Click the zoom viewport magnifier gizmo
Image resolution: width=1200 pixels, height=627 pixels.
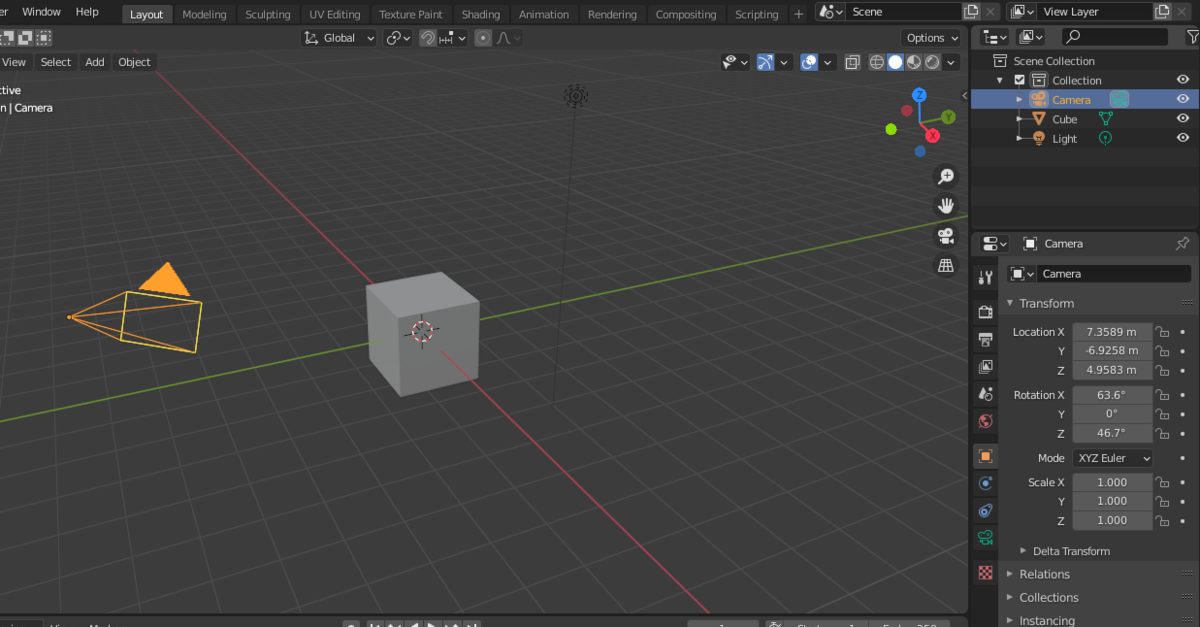point(945,177)
